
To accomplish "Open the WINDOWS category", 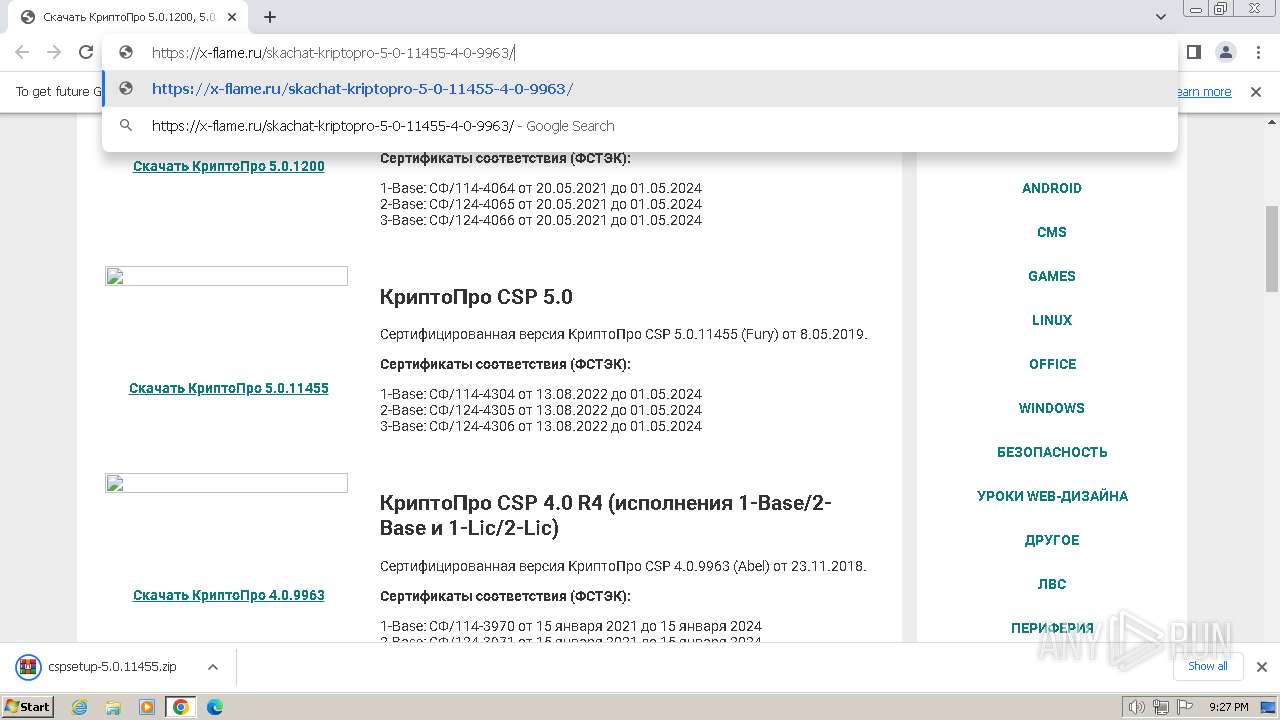I will click(1052, 408).
